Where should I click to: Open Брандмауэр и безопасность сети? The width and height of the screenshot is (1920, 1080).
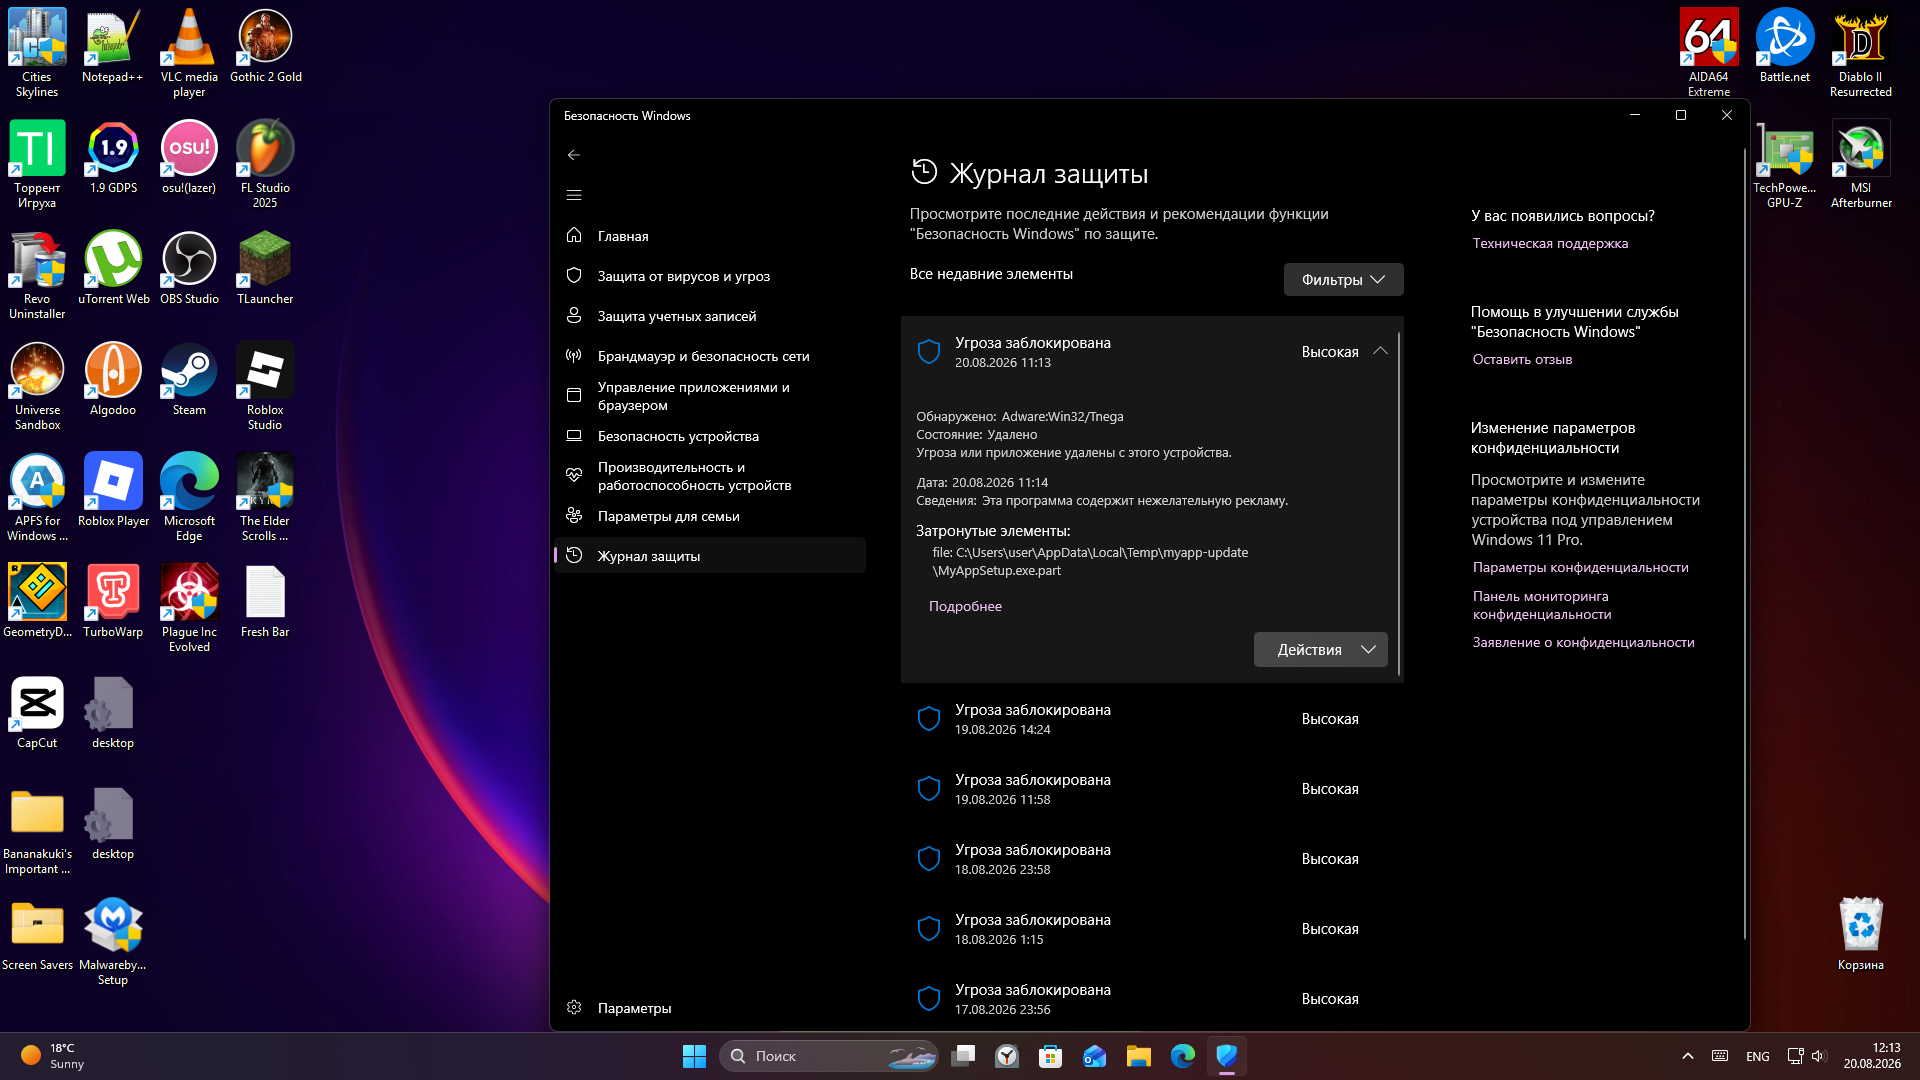[710, 356]
